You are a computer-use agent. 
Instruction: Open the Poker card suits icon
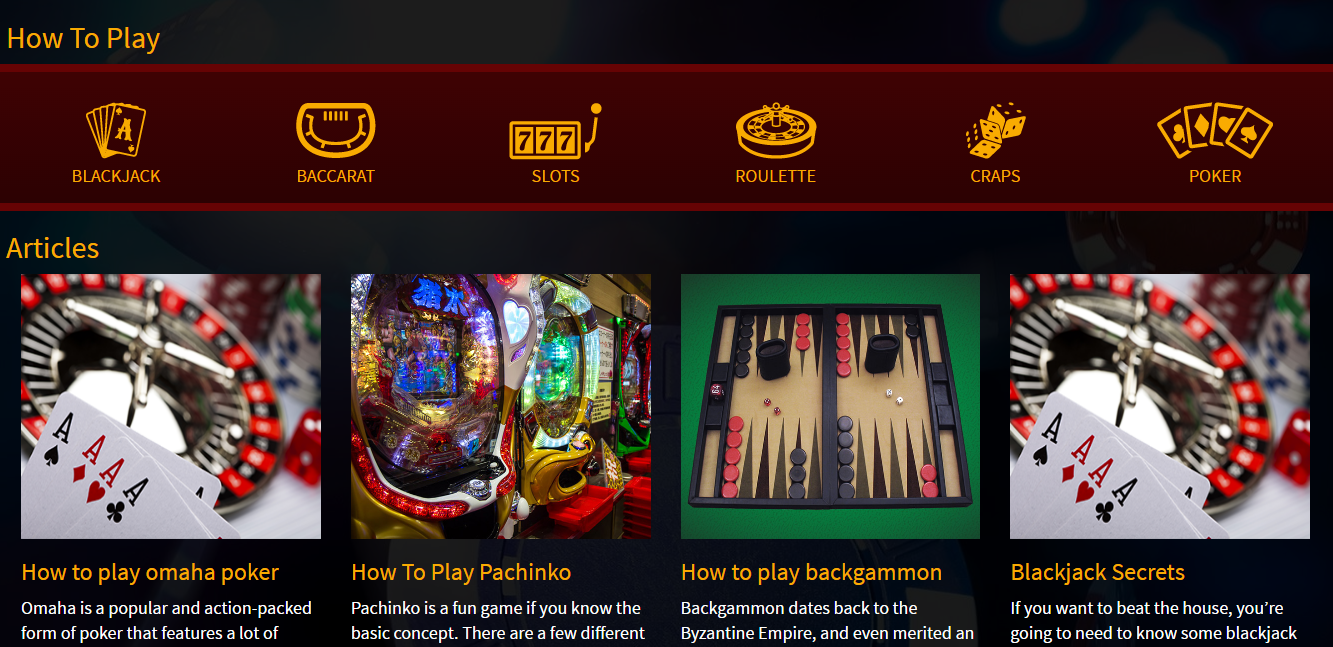pyautogui.click(x=1215, y=131)
